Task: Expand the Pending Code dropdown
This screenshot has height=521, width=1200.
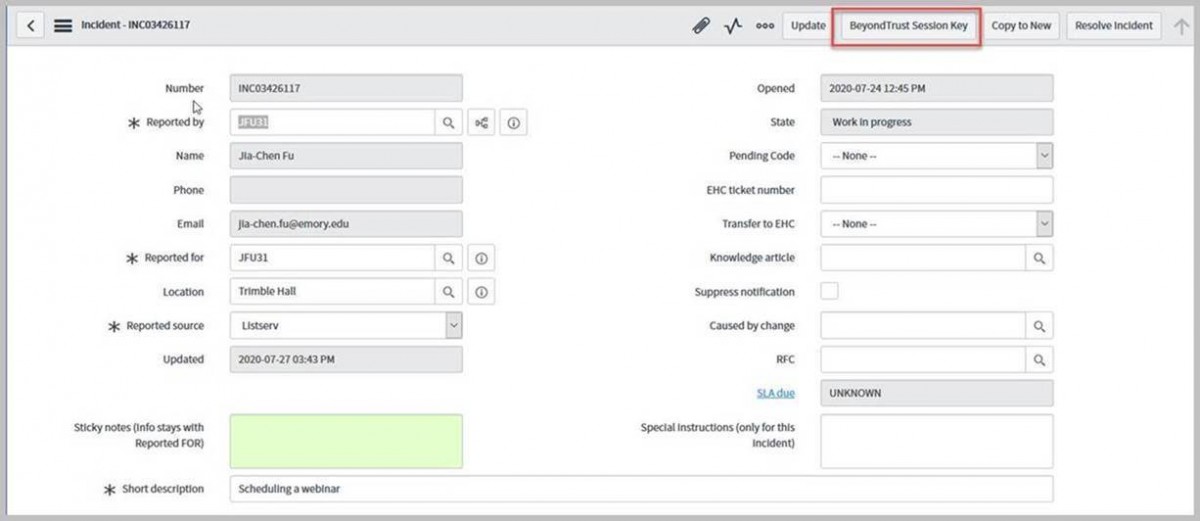Action: [x=1043, y=156]
